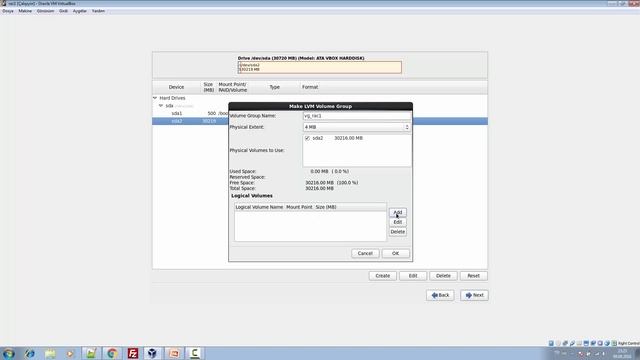Open the green C recorder taskbar icon
Image resolution: width=640 pixels, height=360 pixels.
pos(195,353)
